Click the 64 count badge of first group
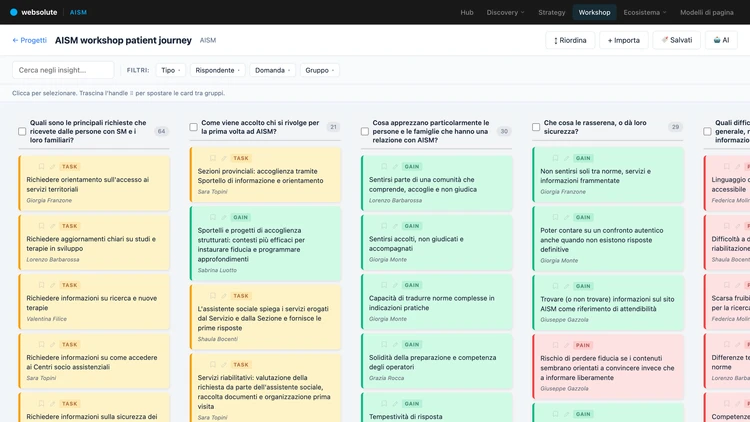 pyautogui.click(x=162, y=131)
